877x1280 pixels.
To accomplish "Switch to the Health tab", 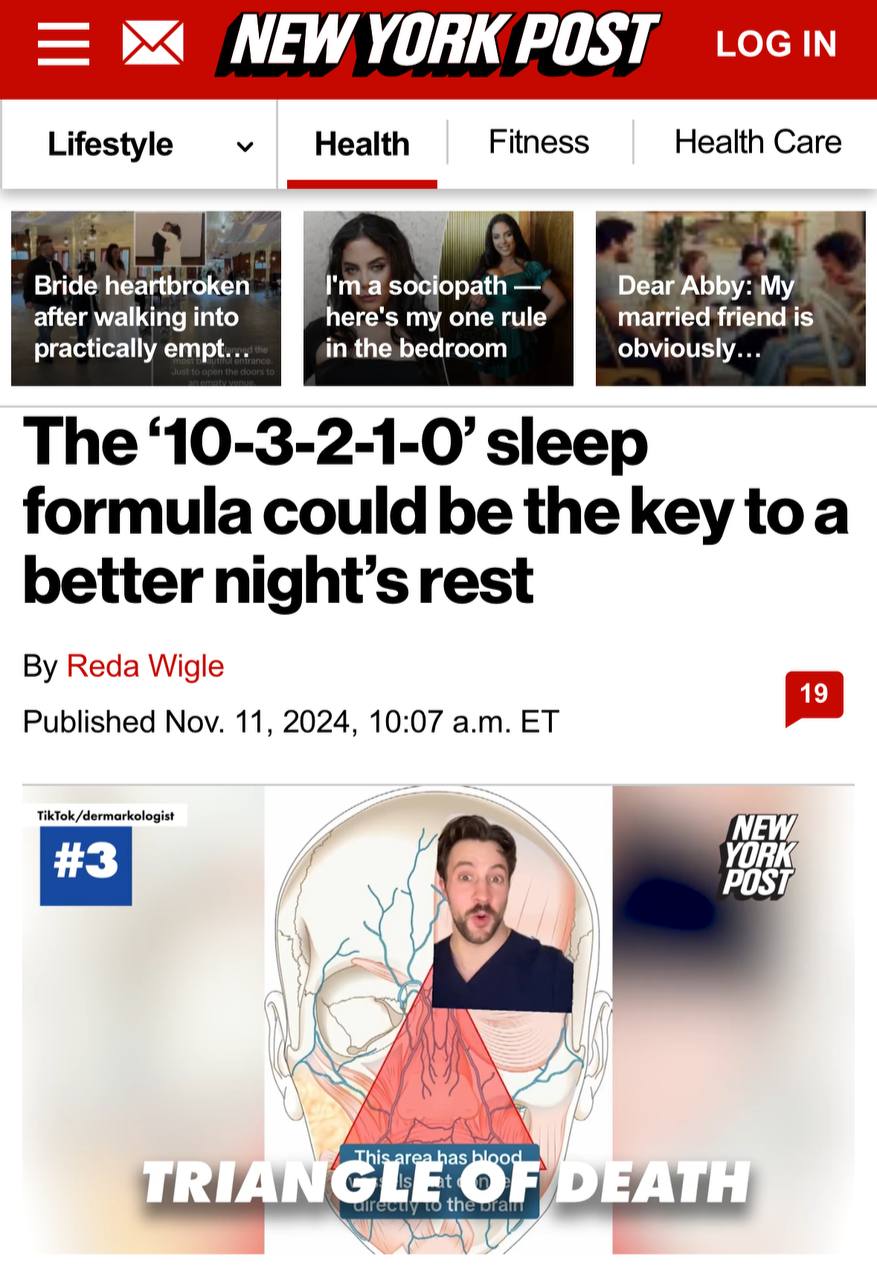I will (362, 144).
